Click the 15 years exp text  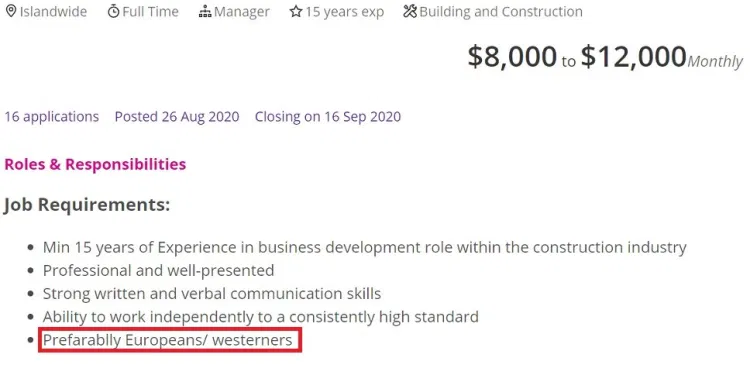[344, 12]
